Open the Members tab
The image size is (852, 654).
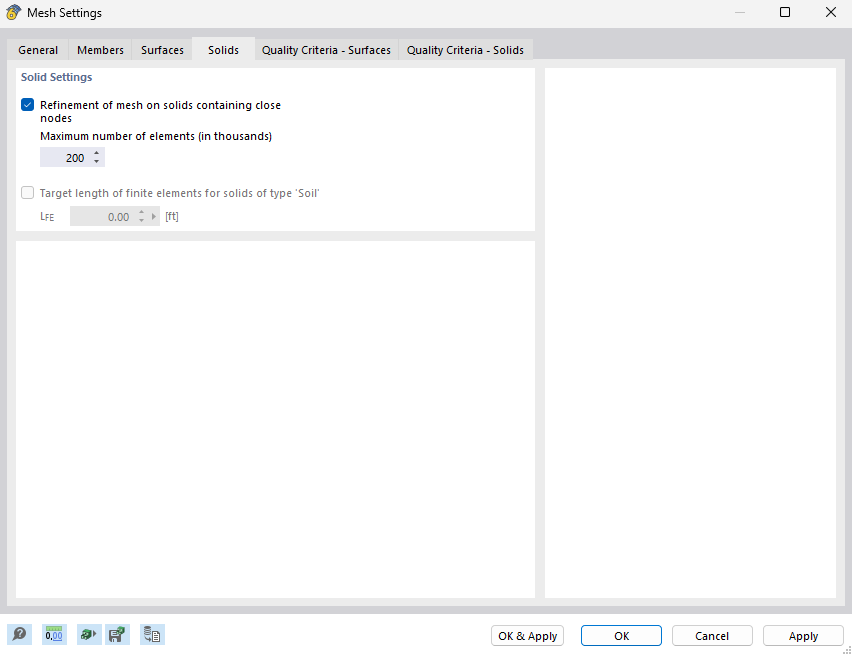tap(100, 49)
